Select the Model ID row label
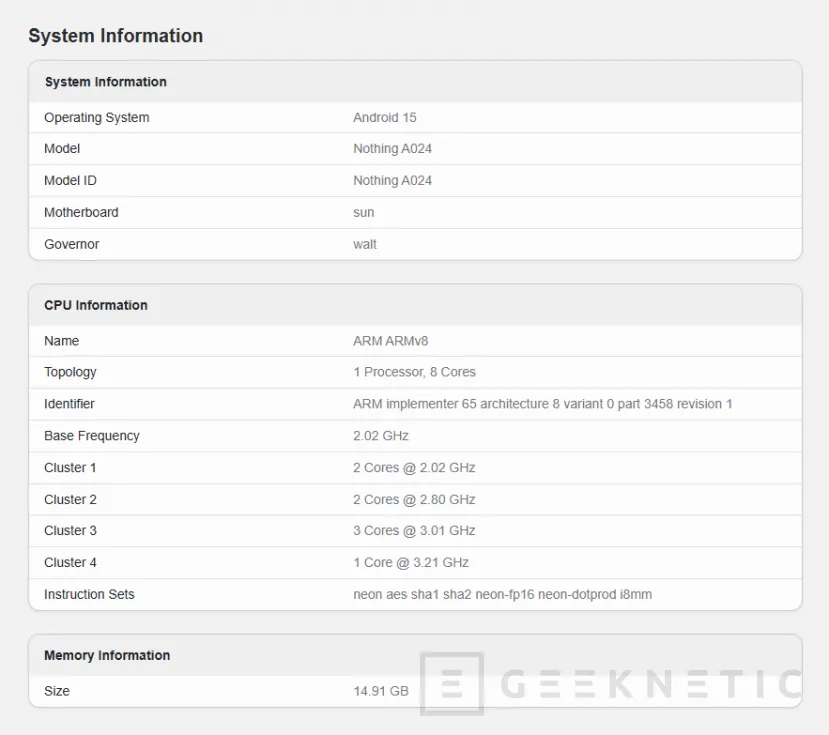Viewport: 829px width, 735px height. (70, 180)
